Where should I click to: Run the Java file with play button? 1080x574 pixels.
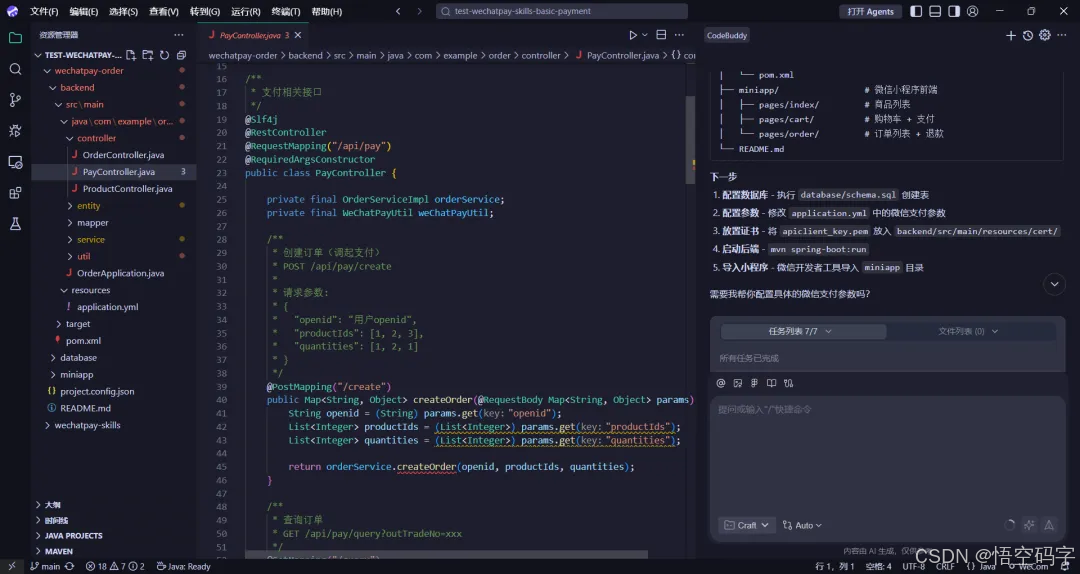click(633, 34)
